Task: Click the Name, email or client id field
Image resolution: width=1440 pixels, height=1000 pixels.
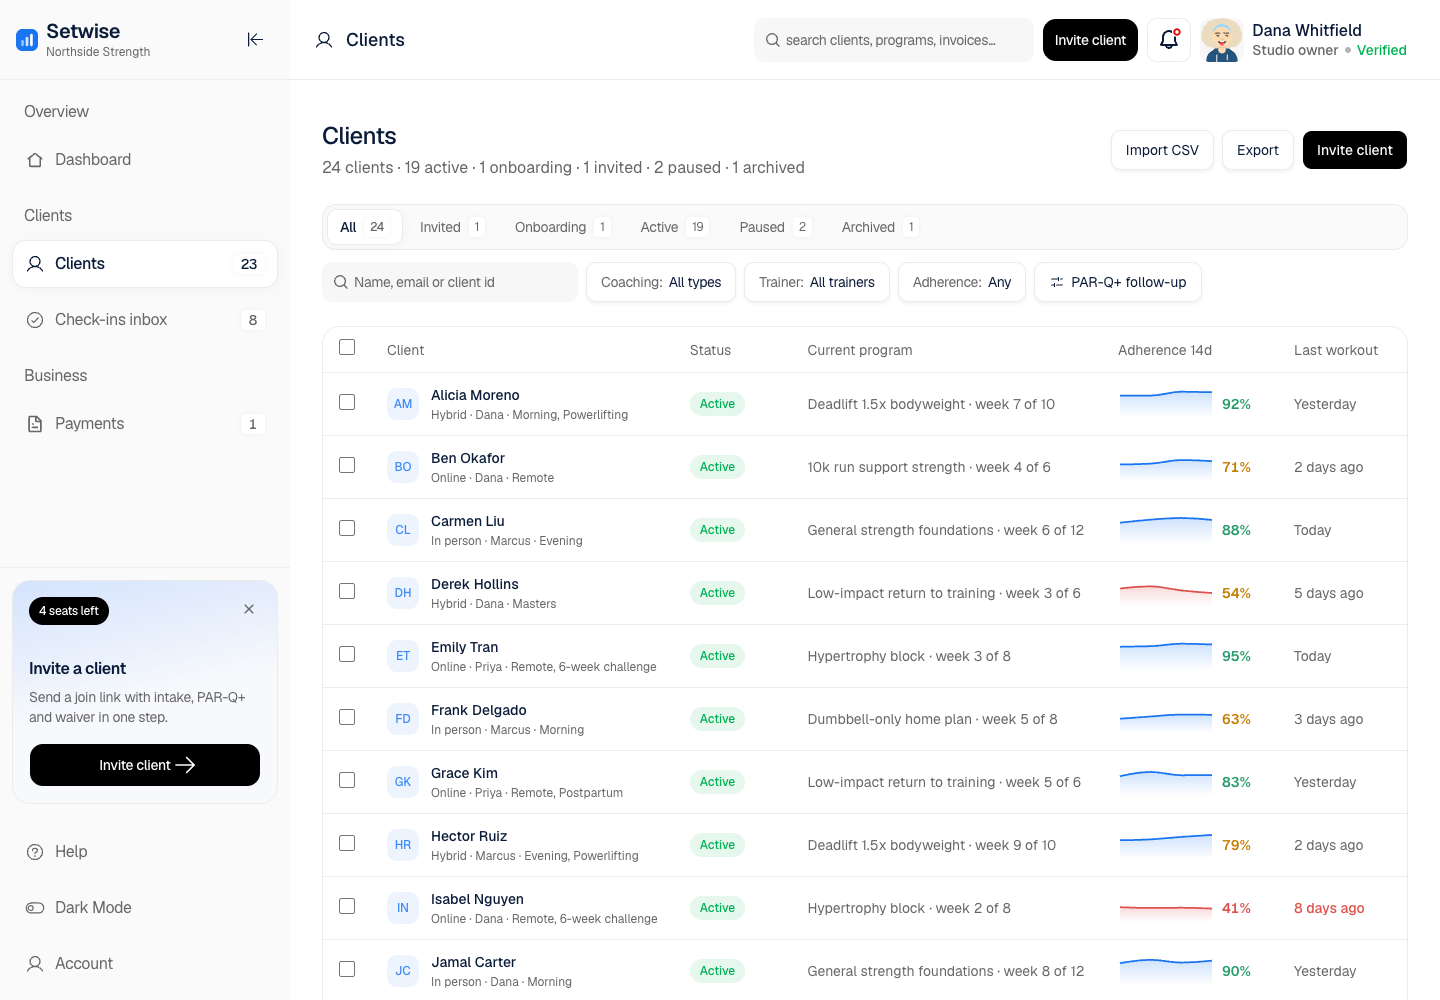Action: point(450,282)
